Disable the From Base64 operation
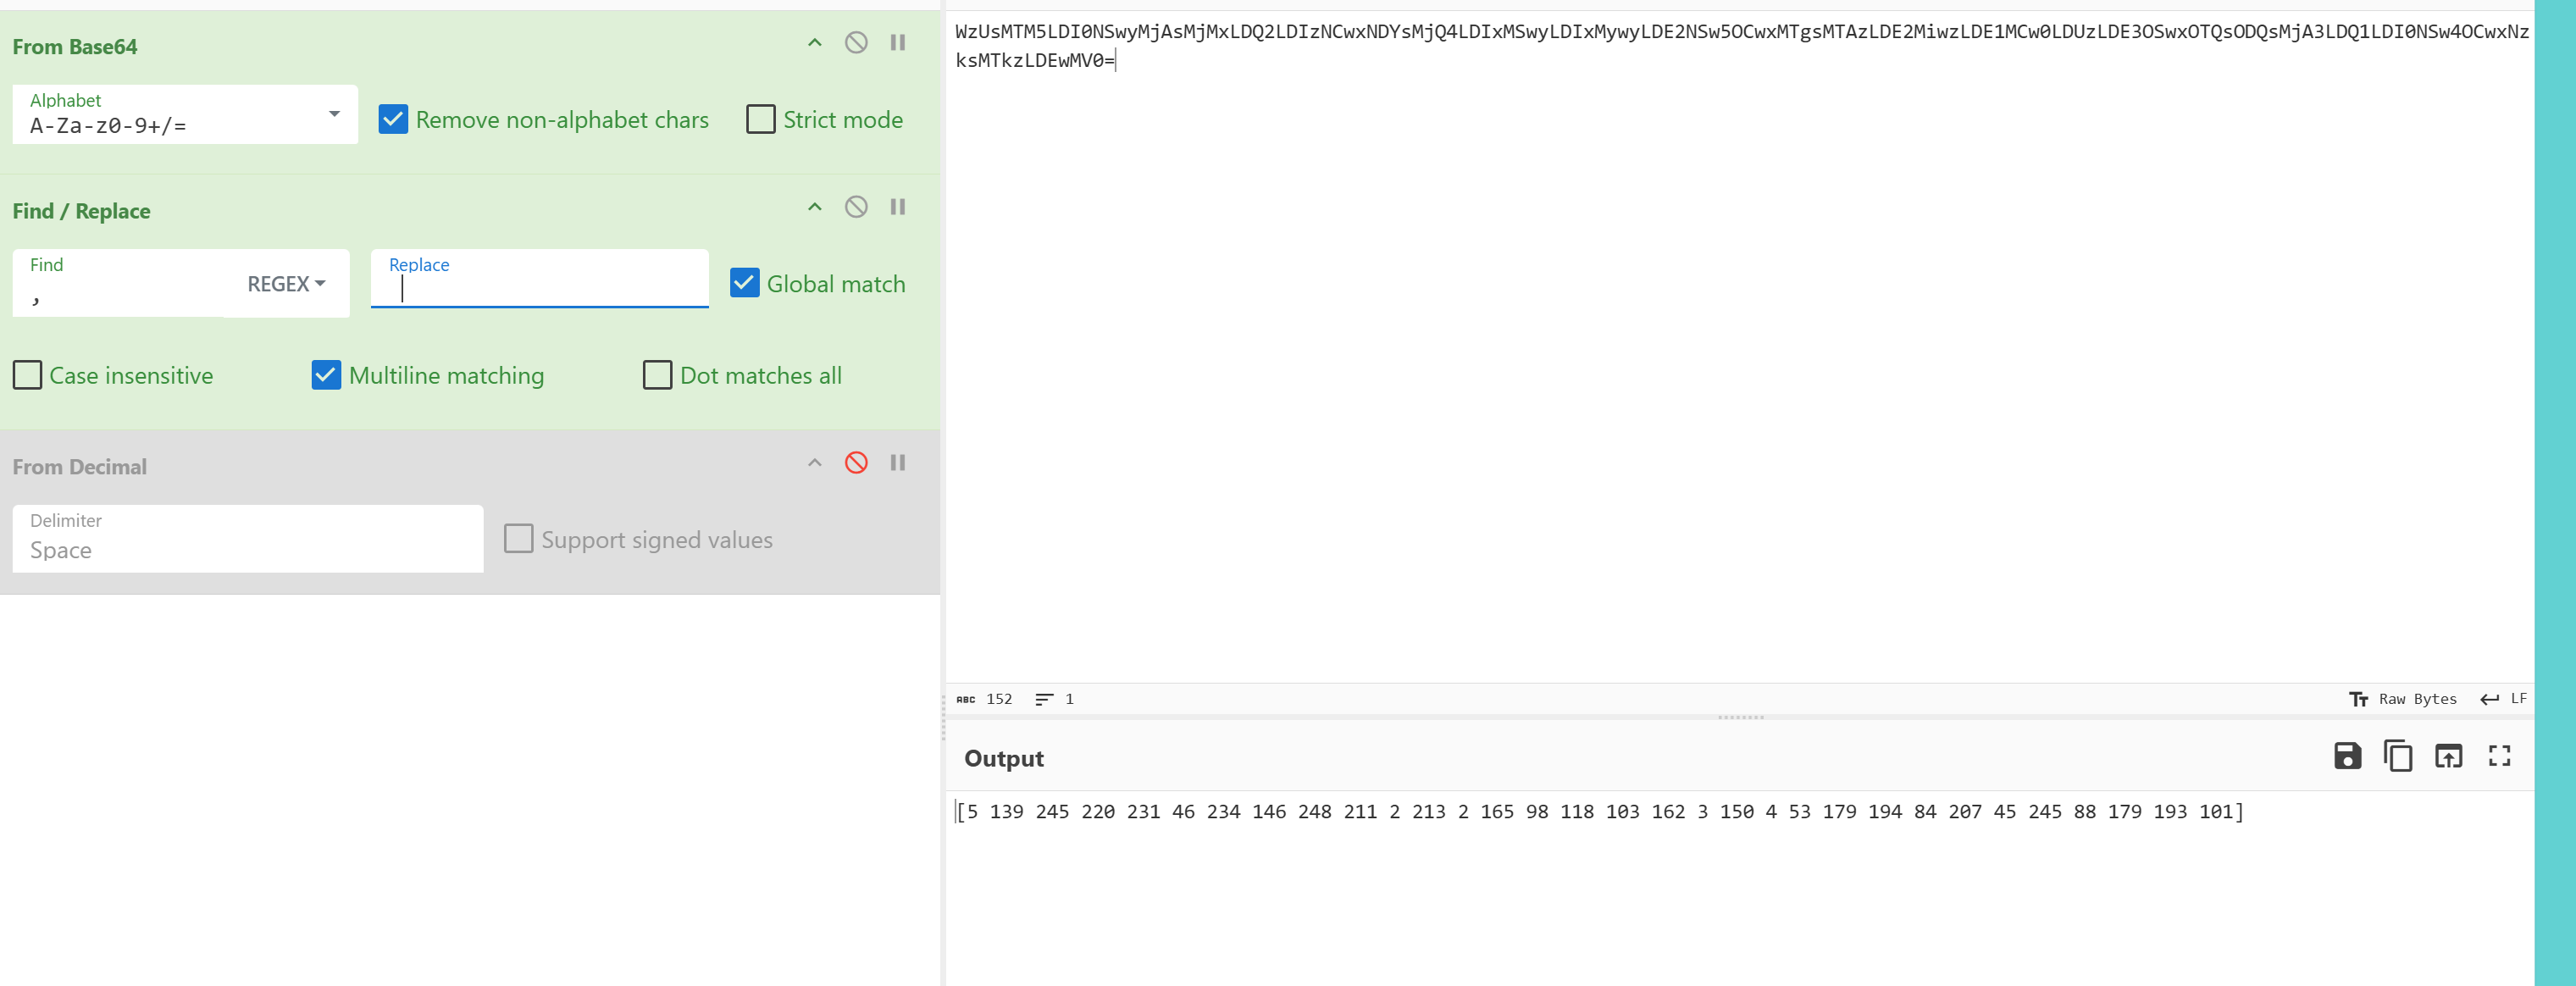2576x986 pixels. click(855, 43)
